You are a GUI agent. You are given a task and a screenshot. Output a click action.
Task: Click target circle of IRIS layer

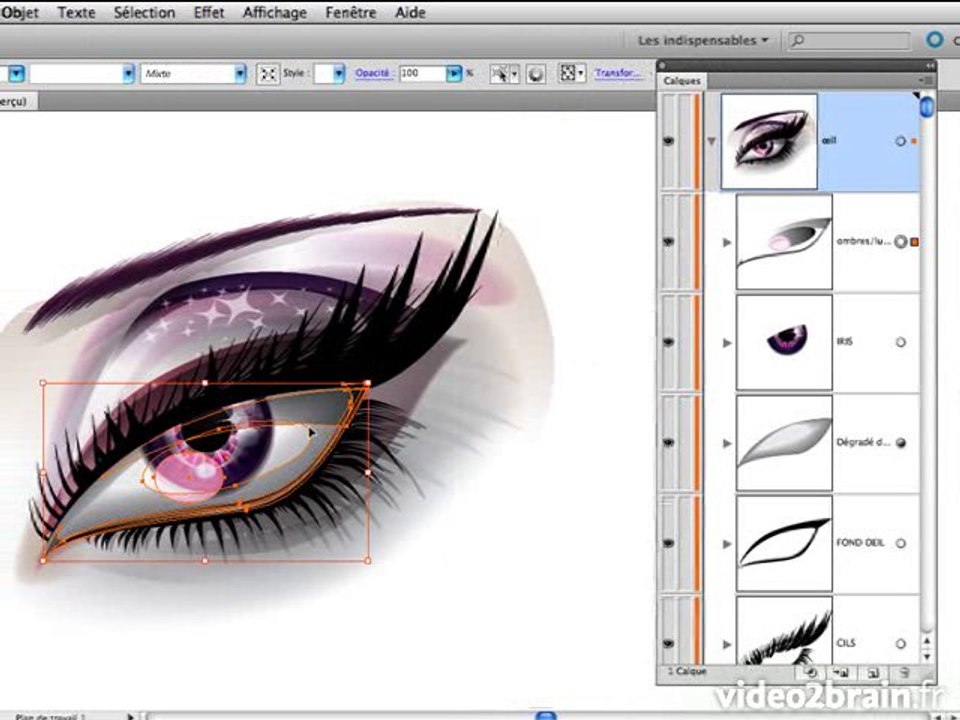click(x=901, y=342)
